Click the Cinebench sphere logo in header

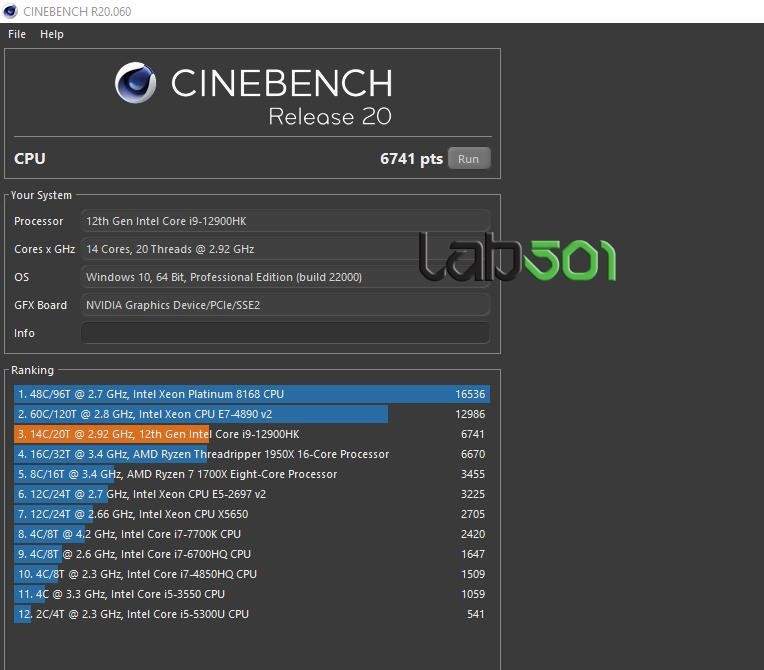135,83
